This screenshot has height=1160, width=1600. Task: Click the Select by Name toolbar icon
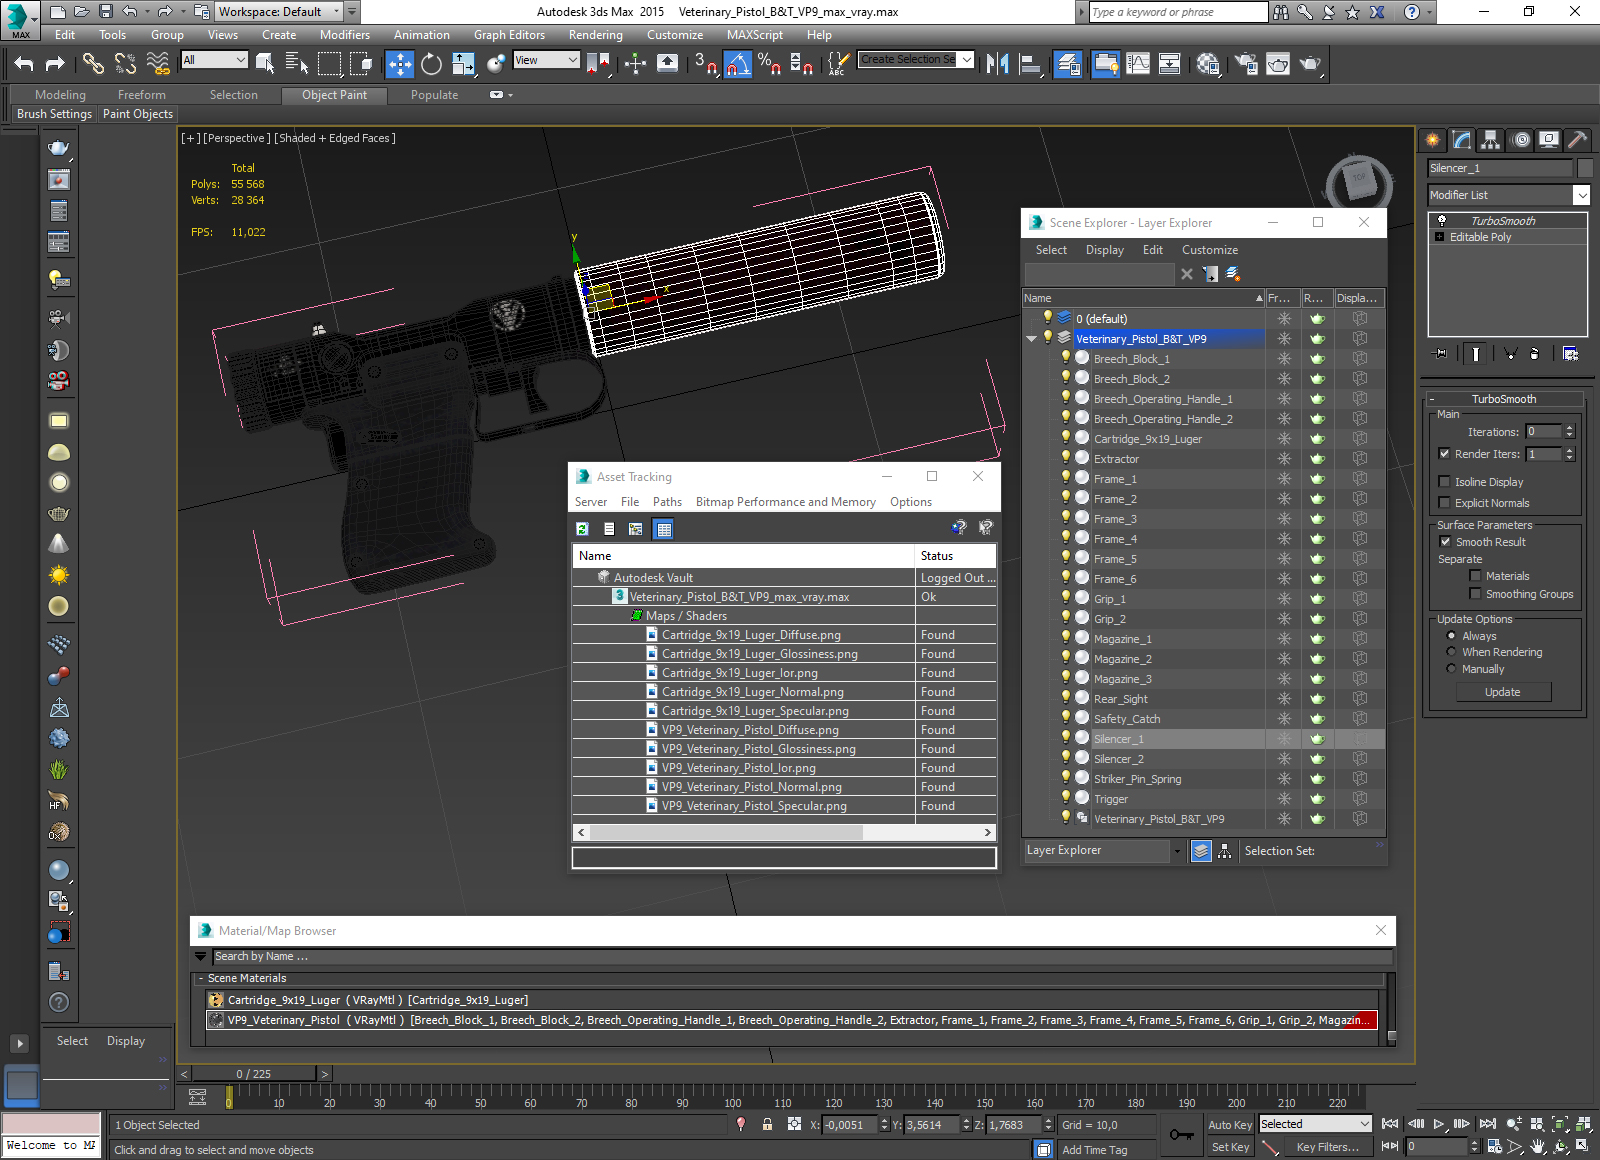coord(296,64)
